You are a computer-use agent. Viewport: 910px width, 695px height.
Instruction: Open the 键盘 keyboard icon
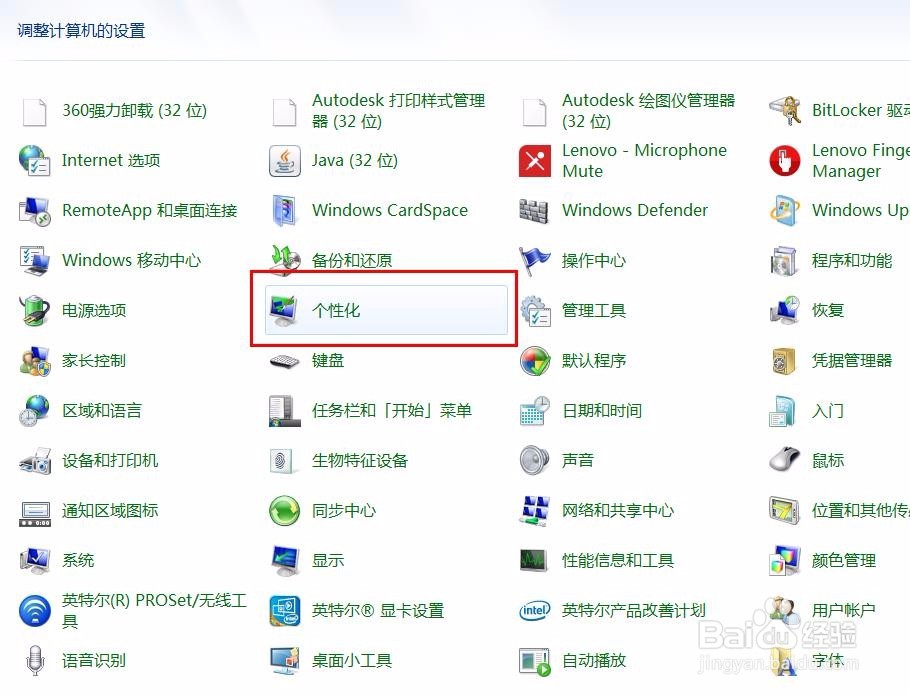284,361
